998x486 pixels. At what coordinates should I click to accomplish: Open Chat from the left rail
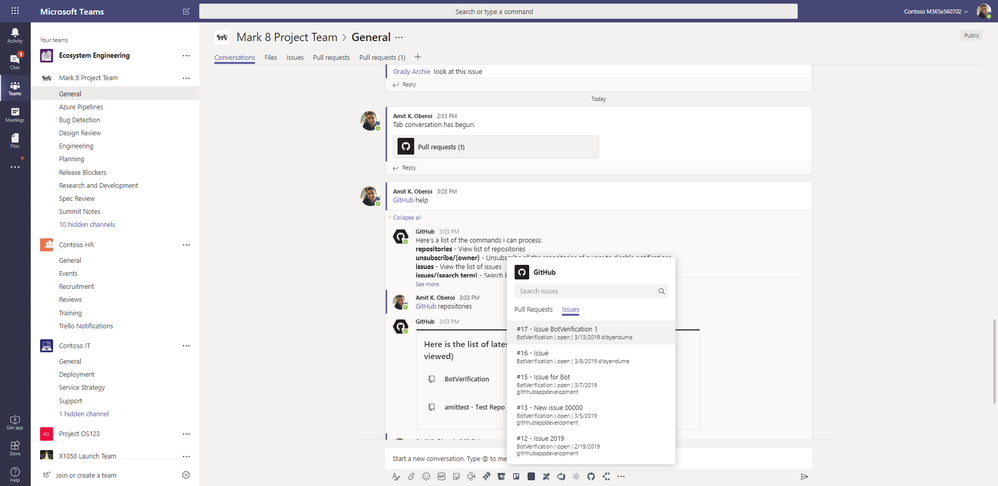[x=15, y=62]
